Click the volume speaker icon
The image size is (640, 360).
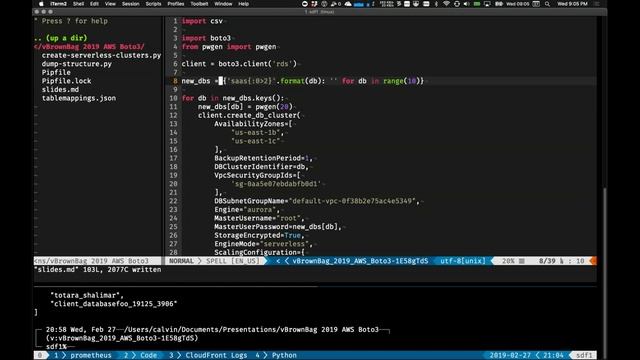467,4
